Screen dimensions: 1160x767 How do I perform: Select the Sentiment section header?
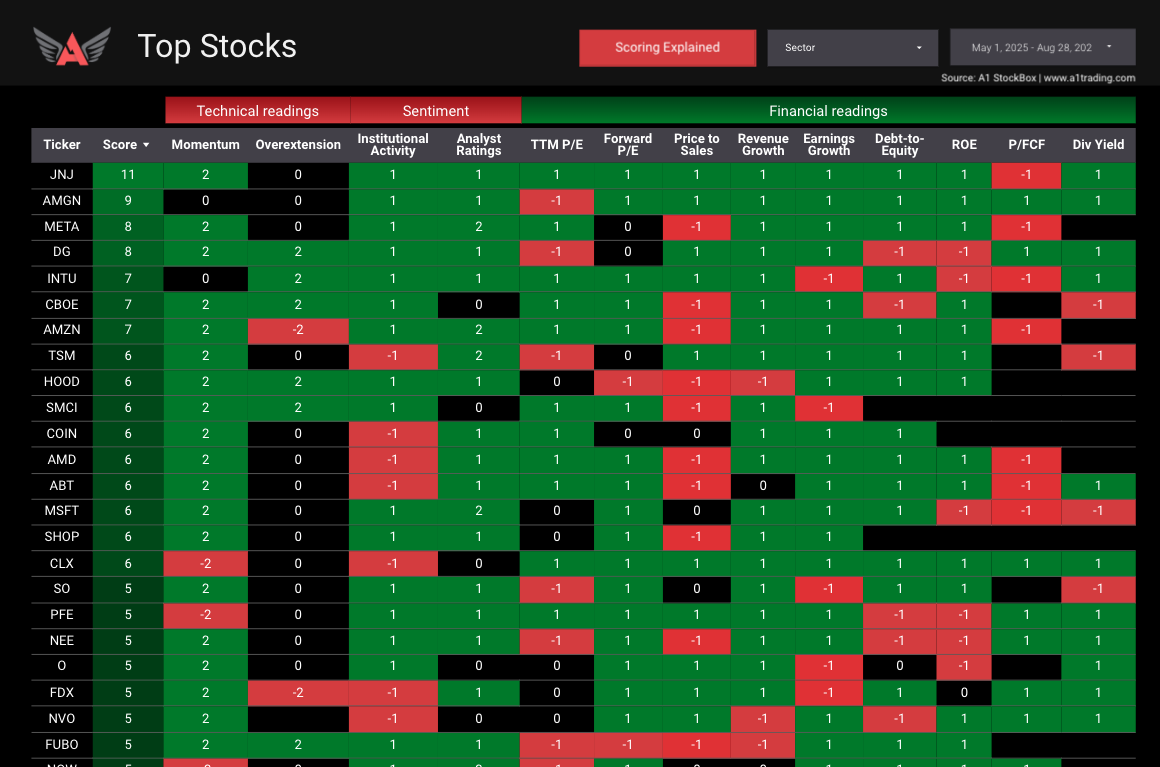(436, 110)
